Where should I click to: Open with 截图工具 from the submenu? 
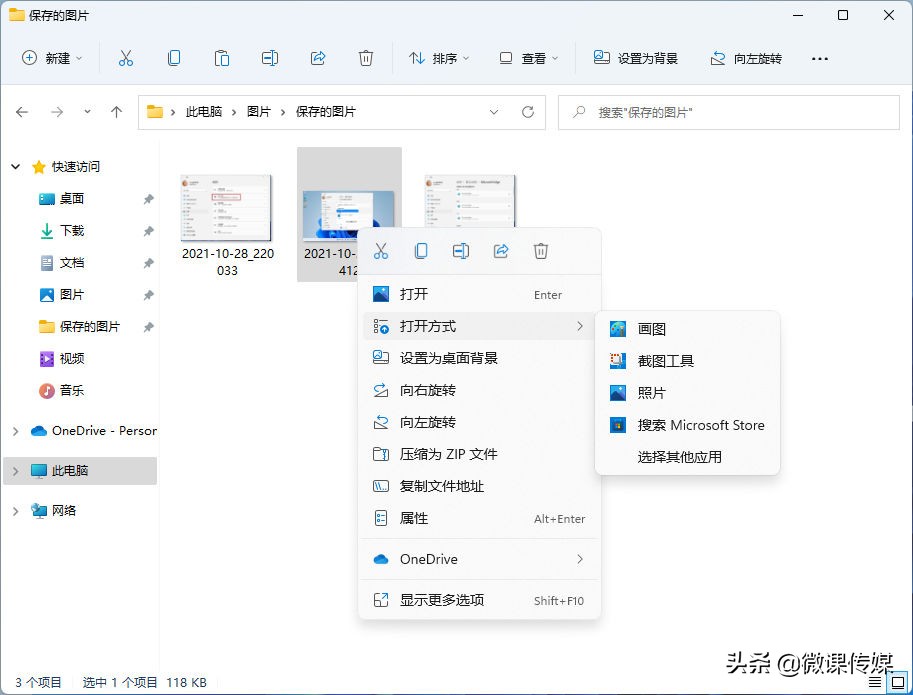point(687,361)
